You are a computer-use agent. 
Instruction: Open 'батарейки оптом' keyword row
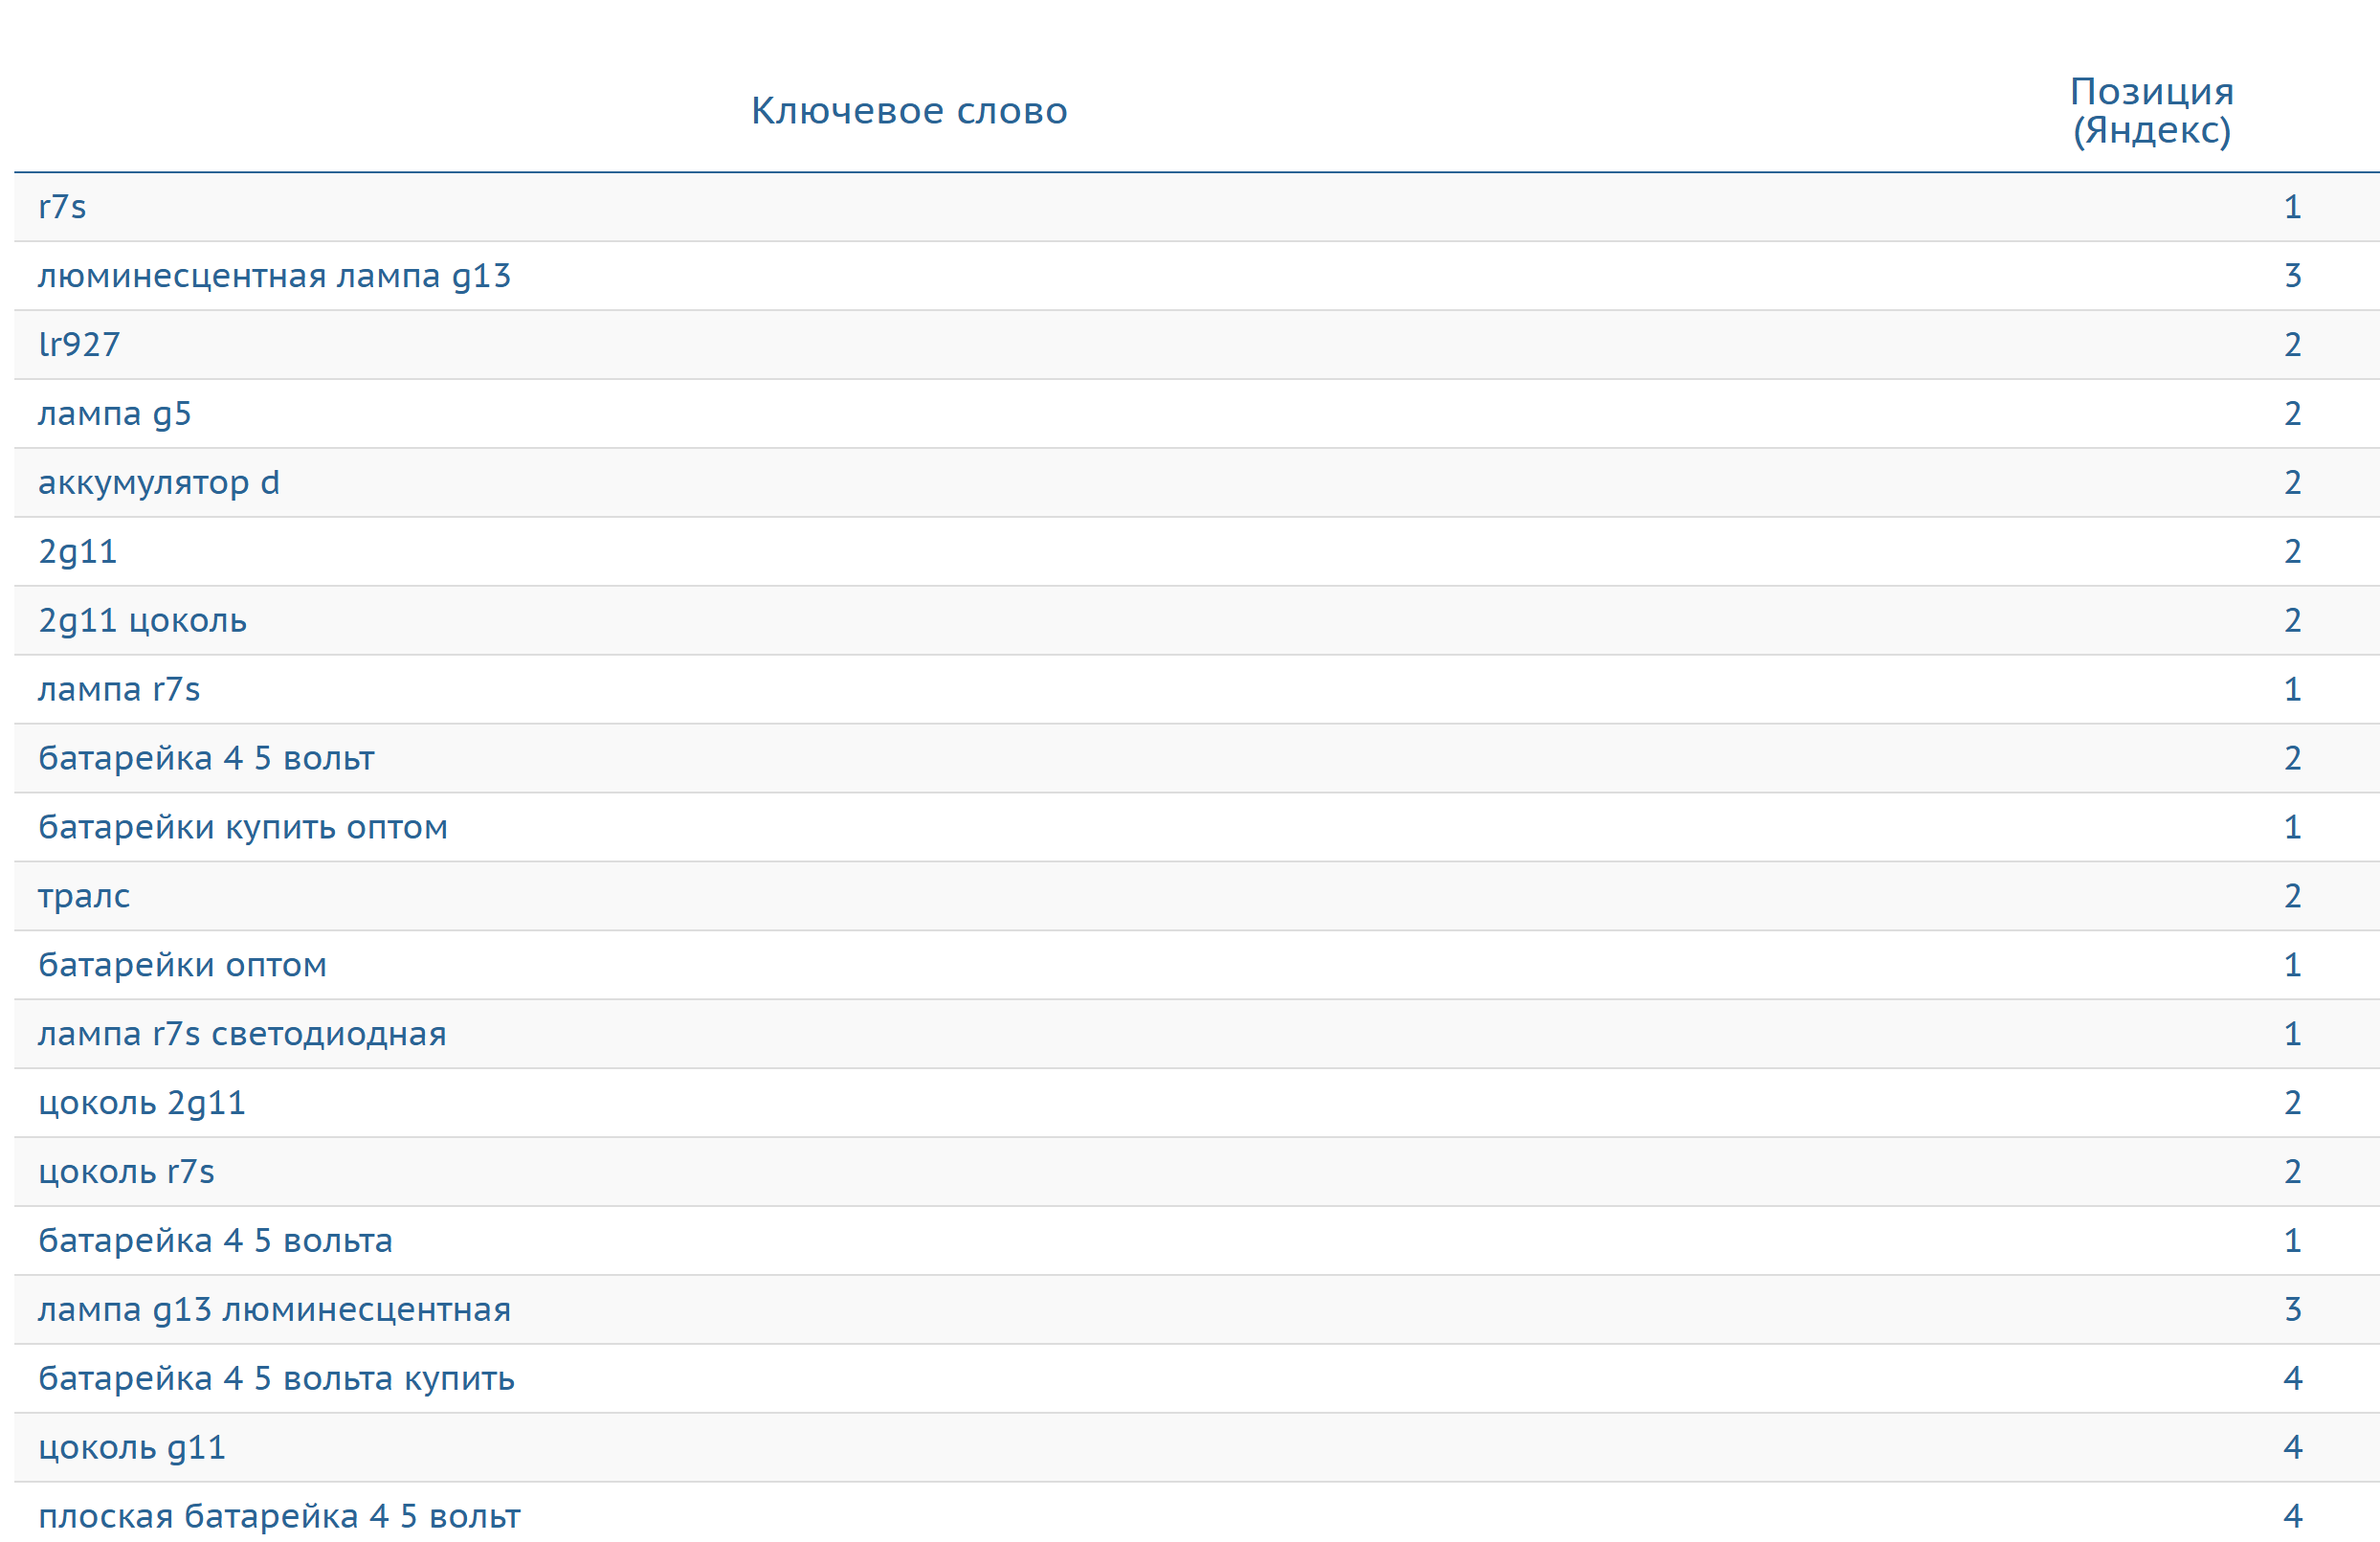(182, 965)
